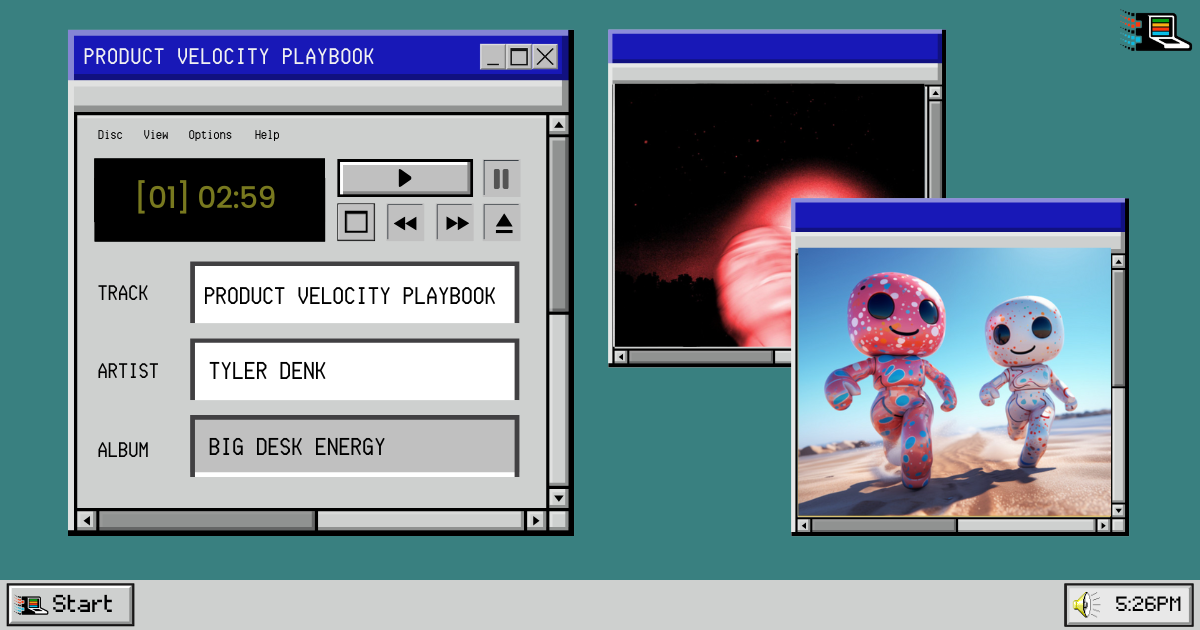The width and height of the screenshot is (1200, 630).
Task: Open the computer desktop icon at top right
Action: pyautogui.click(x=1156, y=30)
